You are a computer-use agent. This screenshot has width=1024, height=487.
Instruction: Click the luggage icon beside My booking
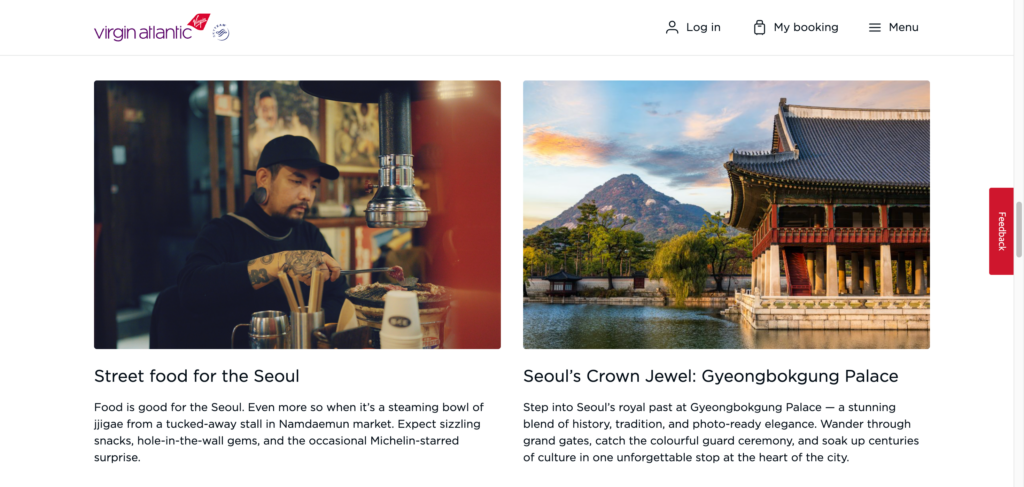[x=759, y=27]
